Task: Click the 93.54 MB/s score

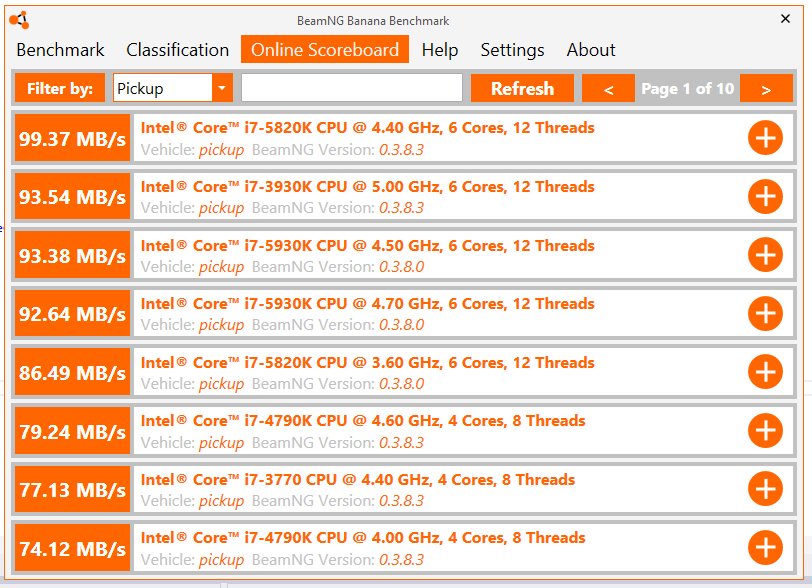Action: (x=72, y=197)
